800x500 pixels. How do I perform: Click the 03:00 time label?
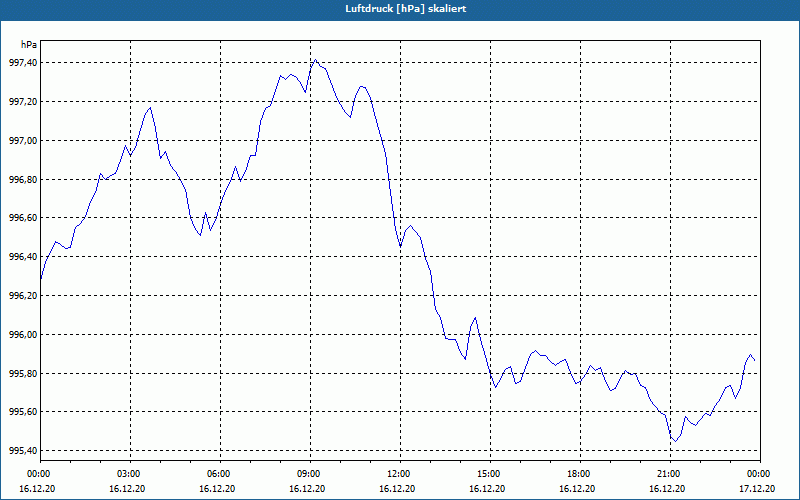pyautogui.click(x=130, y=474)
